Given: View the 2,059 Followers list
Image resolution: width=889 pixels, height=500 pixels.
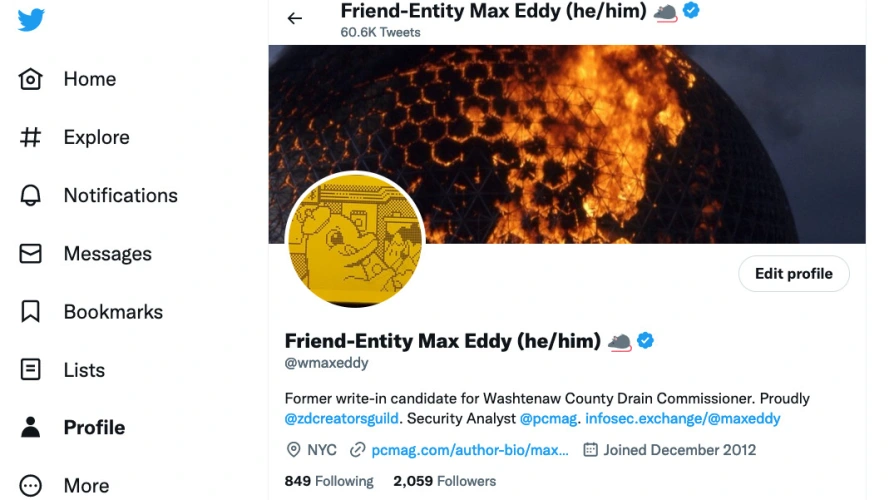Looking at the screenshot, I should [x=444, y=481].
